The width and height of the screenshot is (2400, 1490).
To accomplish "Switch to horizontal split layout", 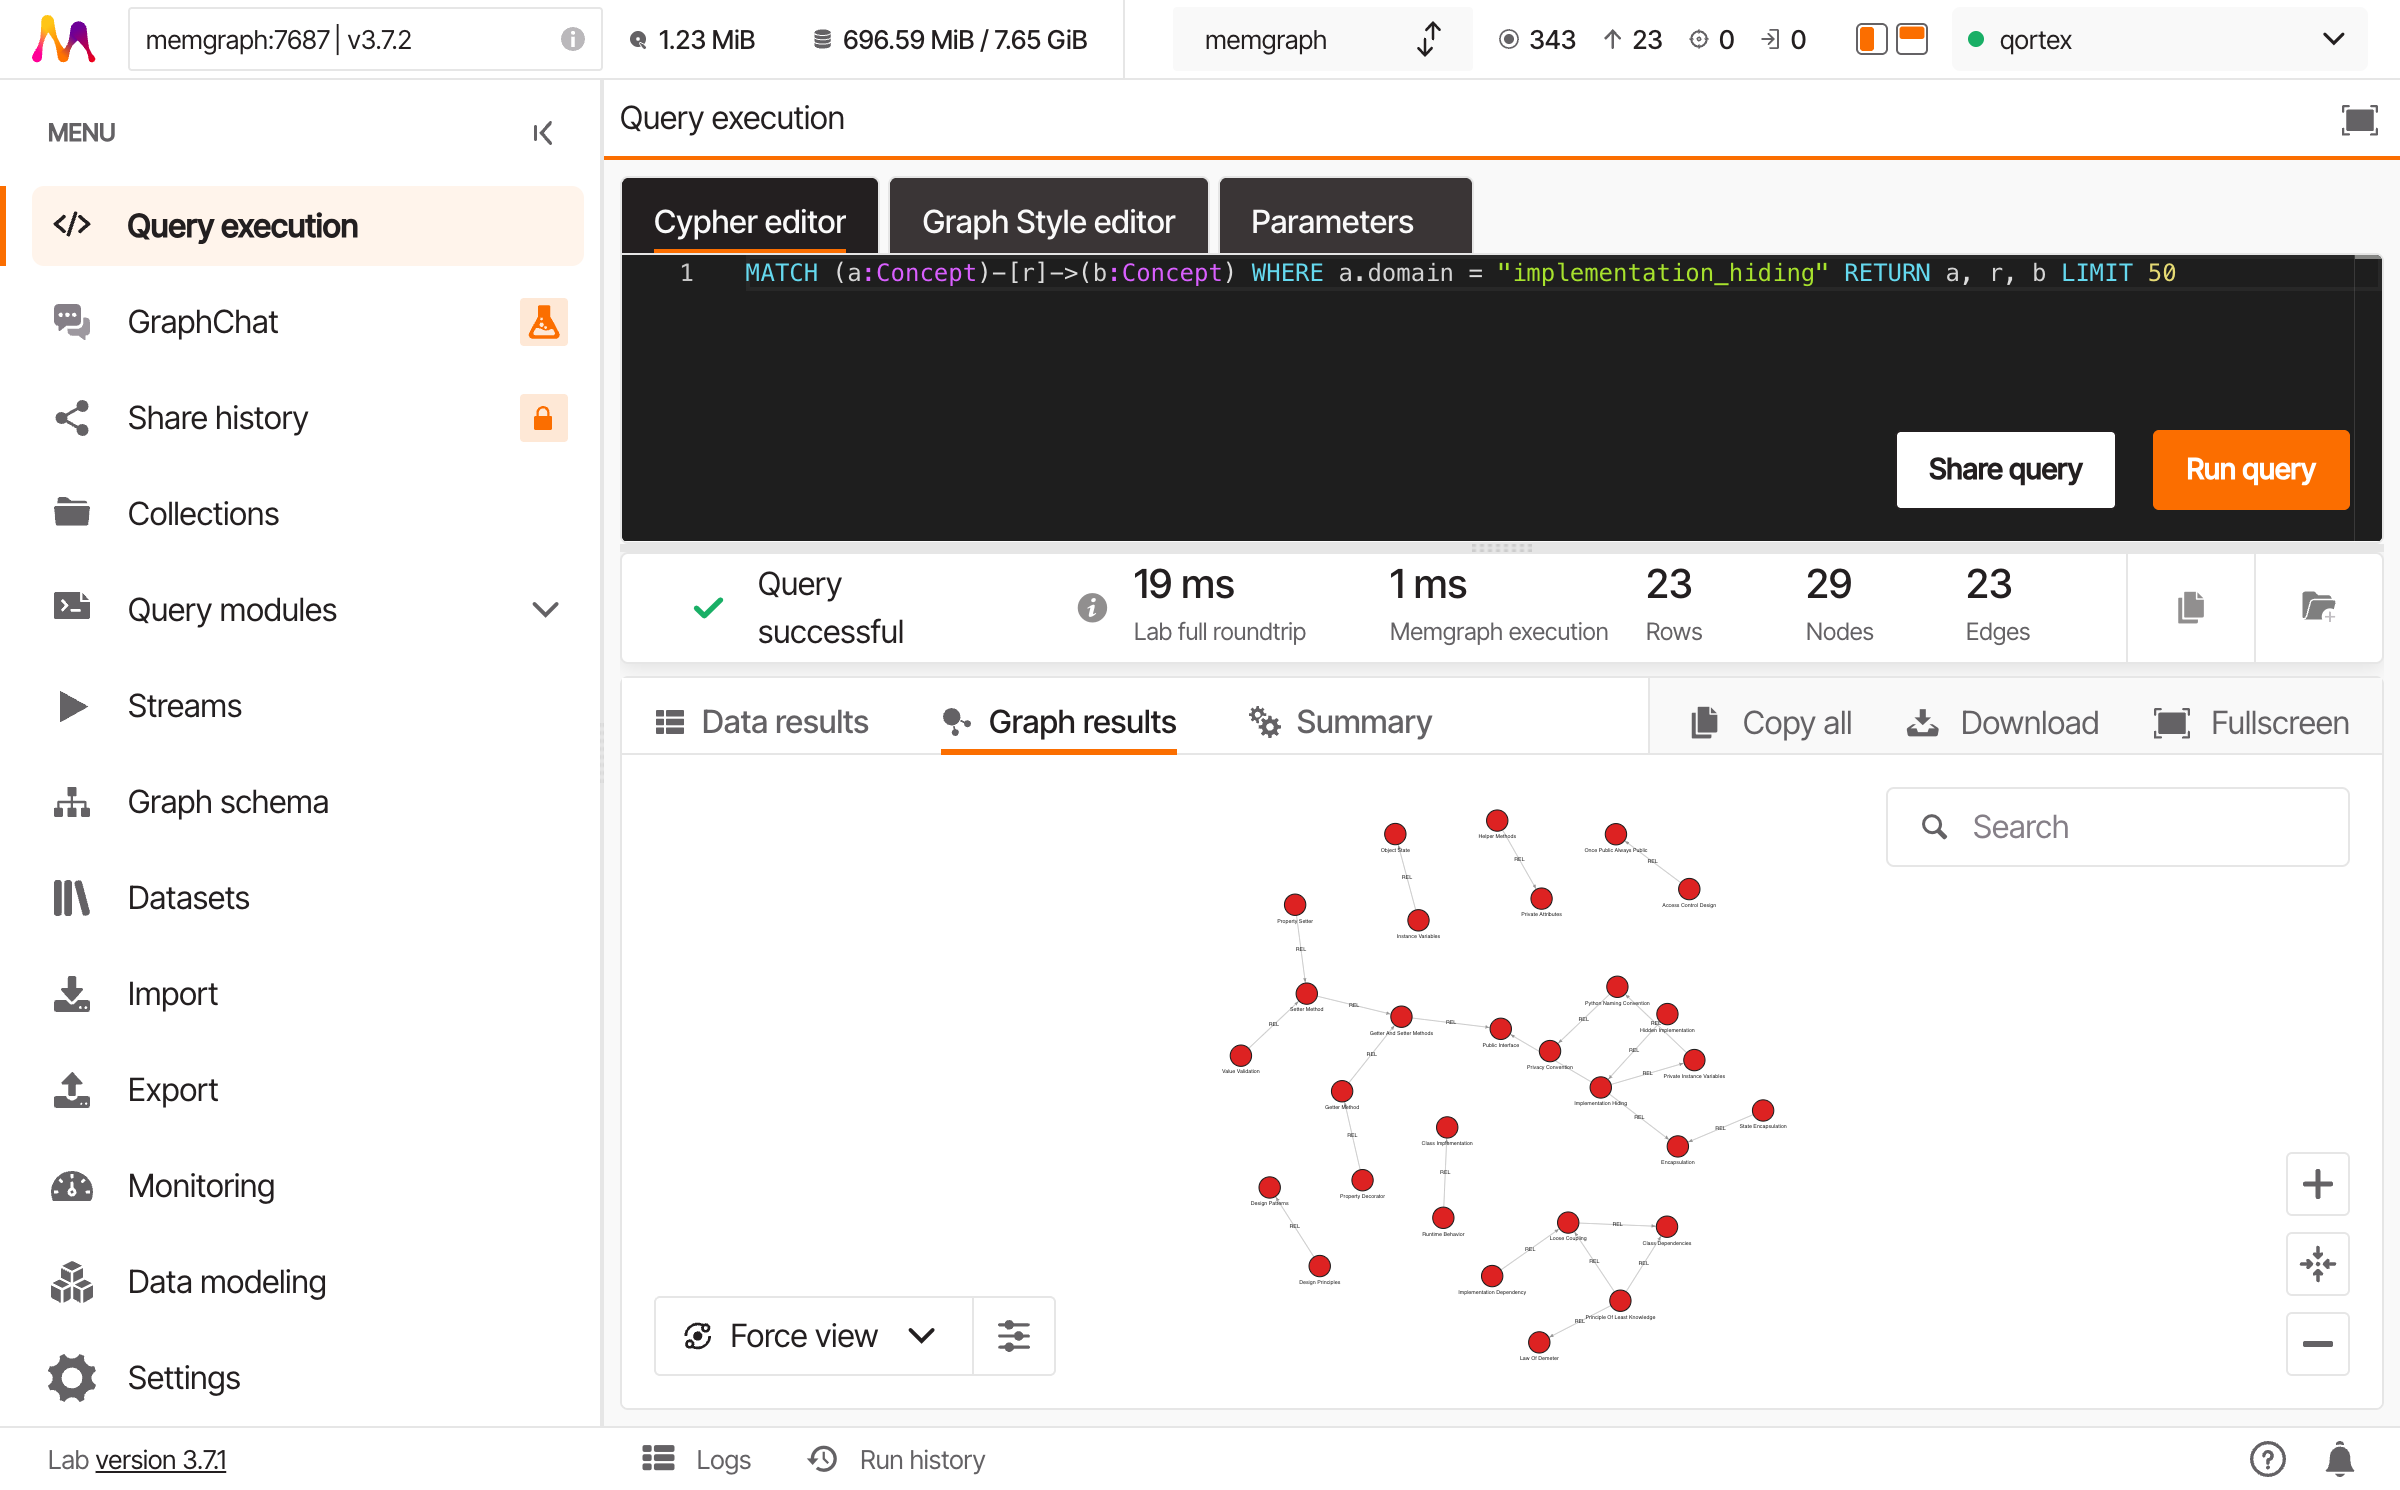I will coord(1912,39).
